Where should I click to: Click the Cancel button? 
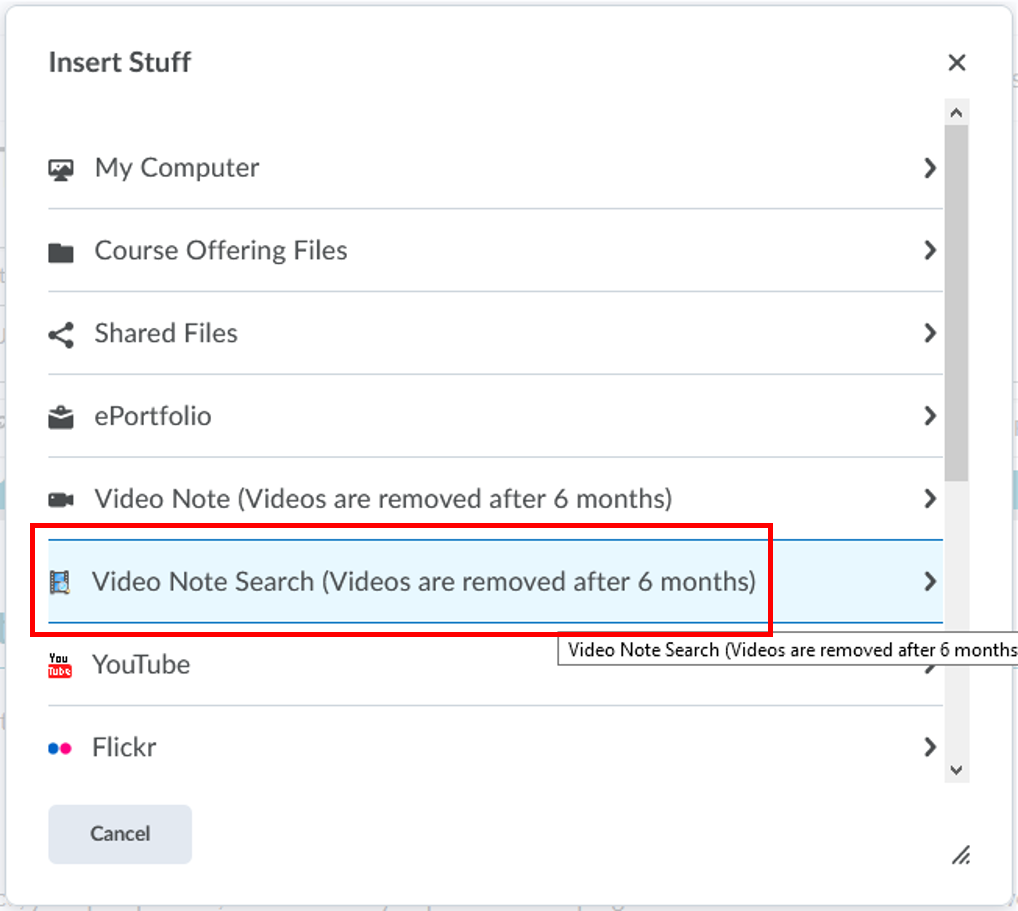119,834
